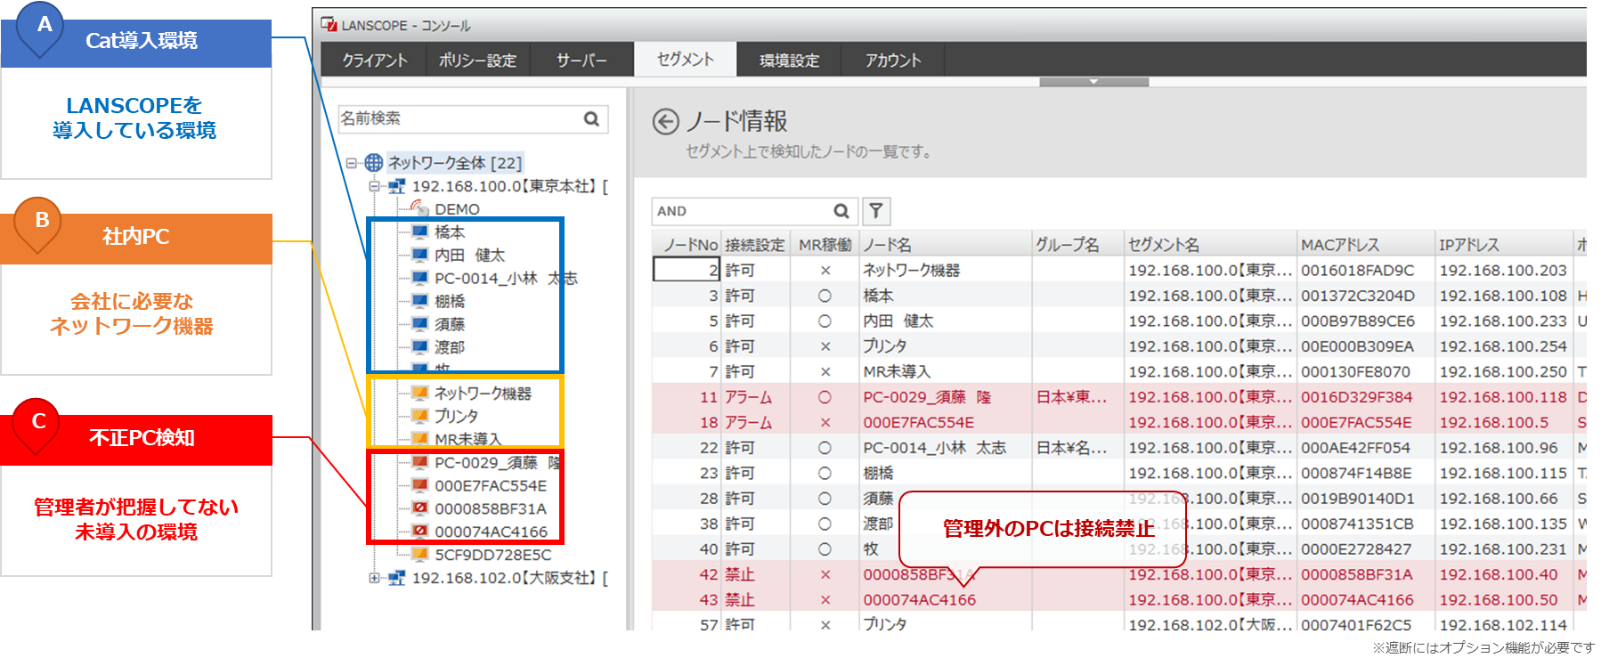1609x666 pixels.
Task: Click the IP address 192.168.100.5
Action: point(1494,422)
